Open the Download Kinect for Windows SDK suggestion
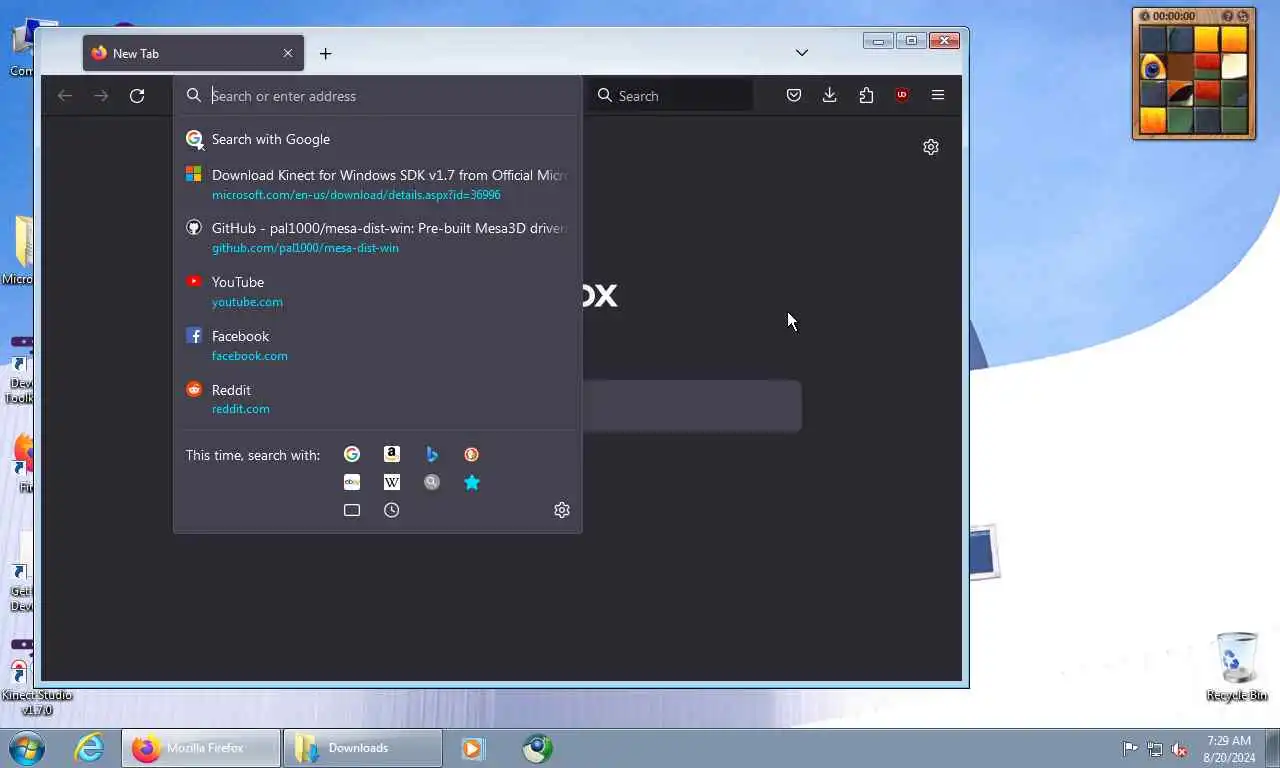Screen dimensions: 1280x768 378,184
